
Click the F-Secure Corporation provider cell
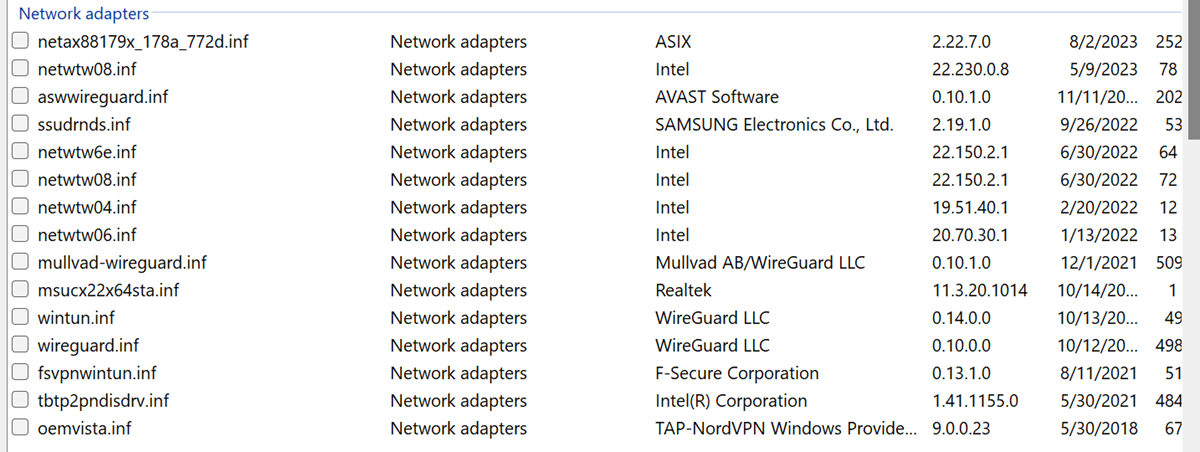737,373
